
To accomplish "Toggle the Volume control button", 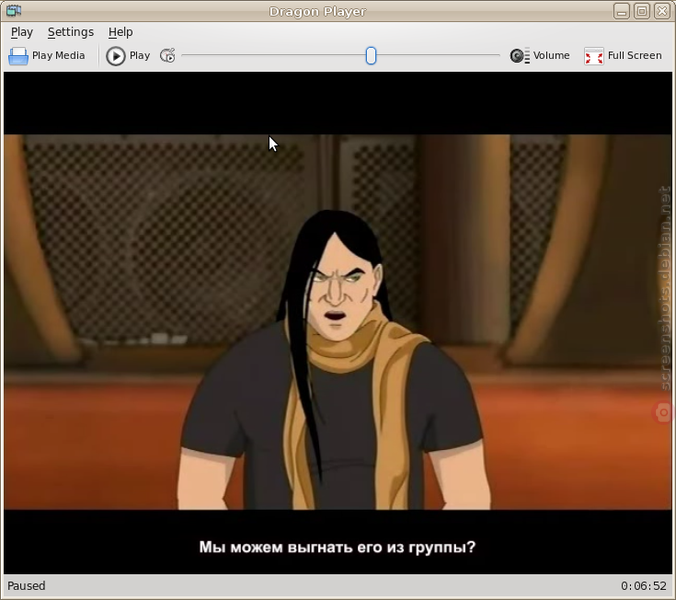I will pos(539,56).
